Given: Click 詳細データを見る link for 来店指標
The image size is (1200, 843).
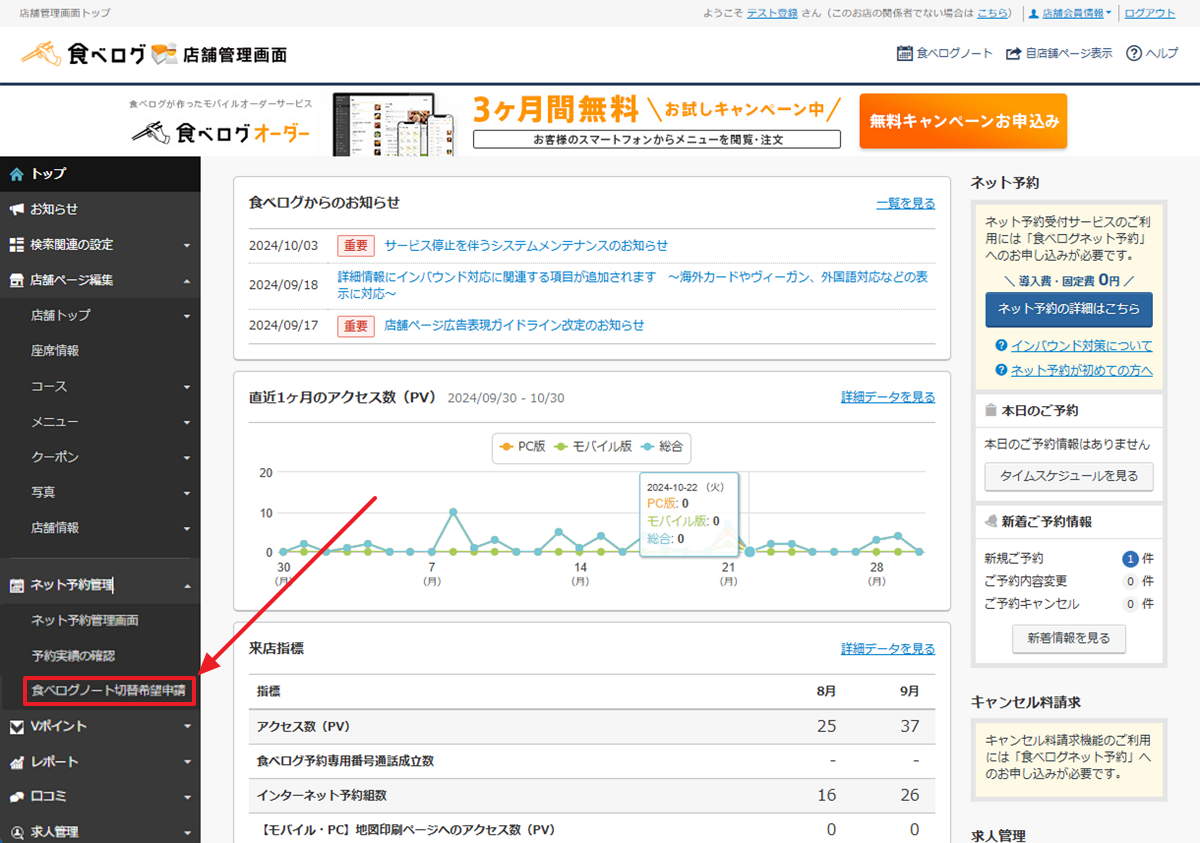Looking at the screenshot, I should pos(888,649).
